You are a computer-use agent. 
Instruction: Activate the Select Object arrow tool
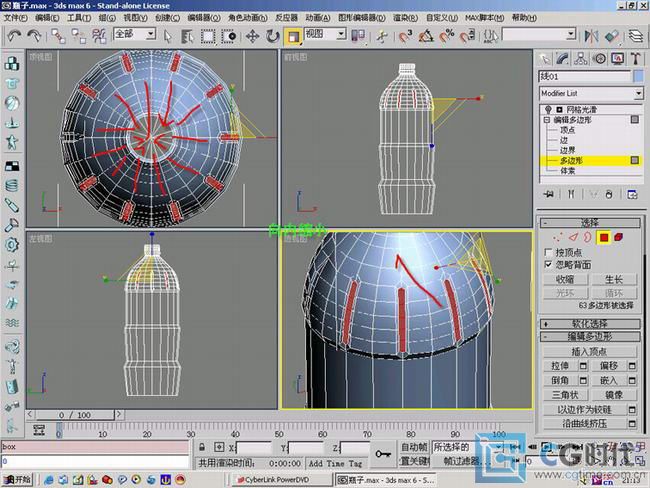[x=167, y=36]
